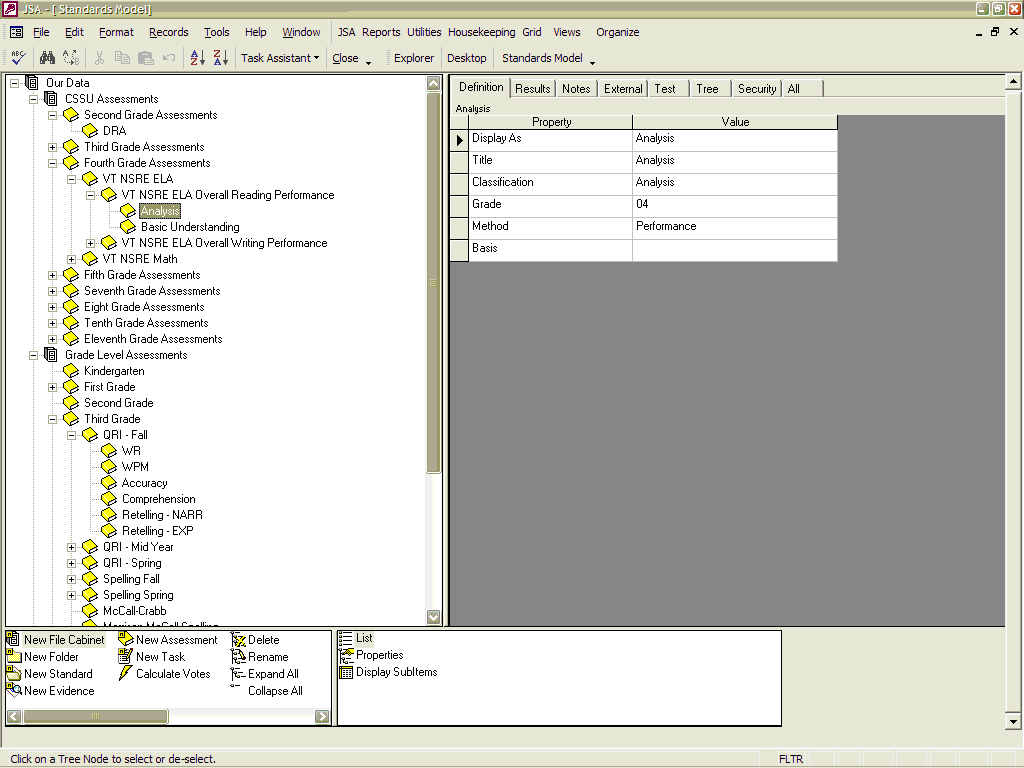
Task: Open the Housekeeping menu
Action: point(481,32)
